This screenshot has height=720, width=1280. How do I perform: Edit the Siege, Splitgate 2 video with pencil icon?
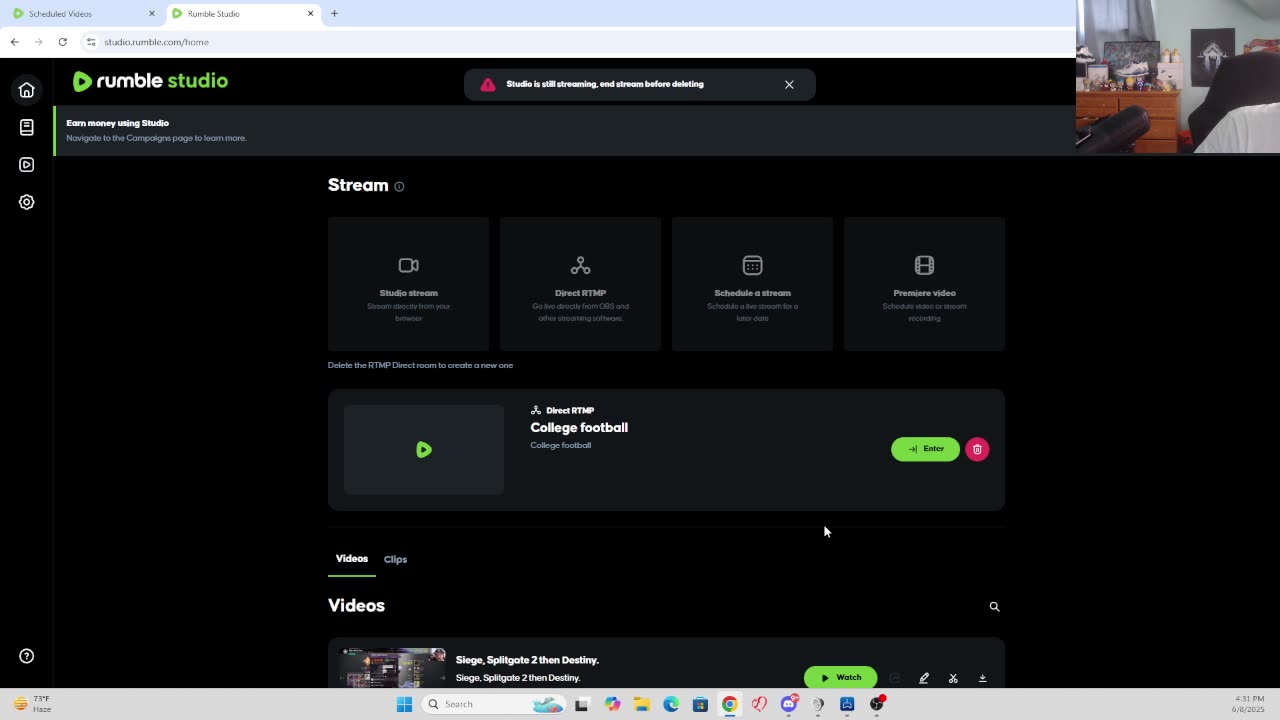click(924, 678)
